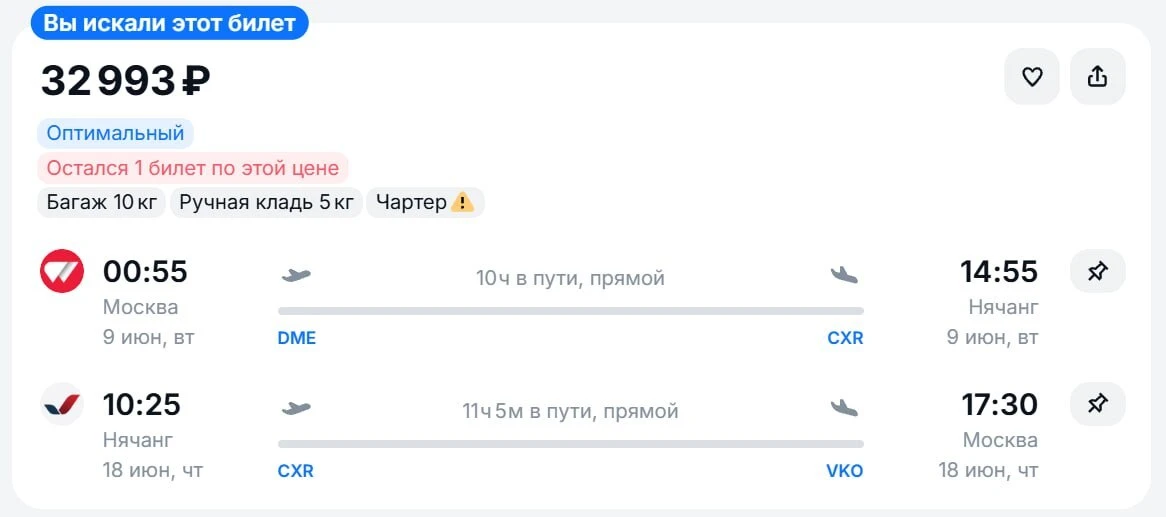Image resolution: width=1166 pixels, height=517 pixels.
Task: Click 'Остался 1 билет по этой цене' notice
Action: pyautogui.click(x=193, y=168)
